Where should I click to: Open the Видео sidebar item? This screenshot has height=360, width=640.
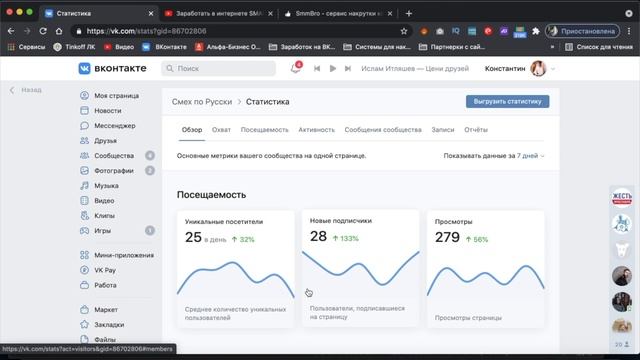pos(104,201)
